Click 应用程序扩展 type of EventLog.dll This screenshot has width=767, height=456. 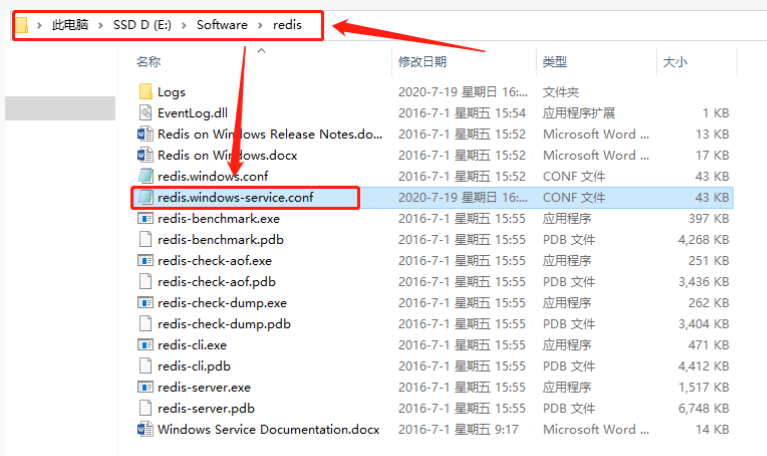coord(579,113)
